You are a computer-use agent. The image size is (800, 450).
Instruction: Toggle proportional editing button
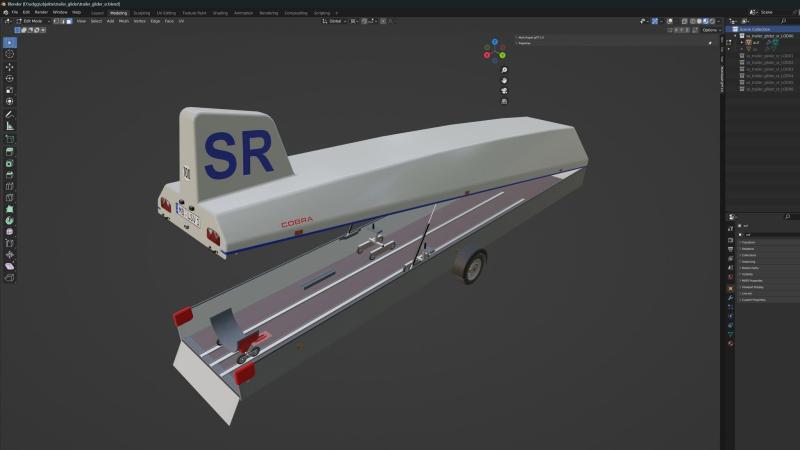[x=383, y=21]
